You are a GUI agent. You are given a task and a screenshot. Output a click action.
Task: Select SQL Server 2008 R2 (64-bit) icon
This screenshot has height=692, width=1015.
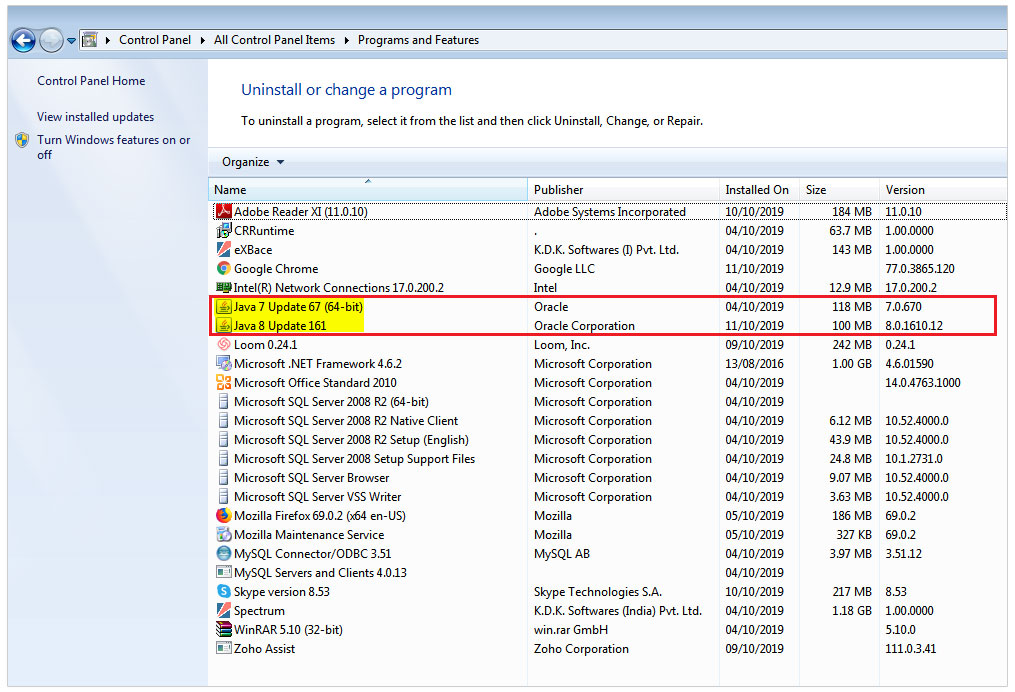[223, 402]
